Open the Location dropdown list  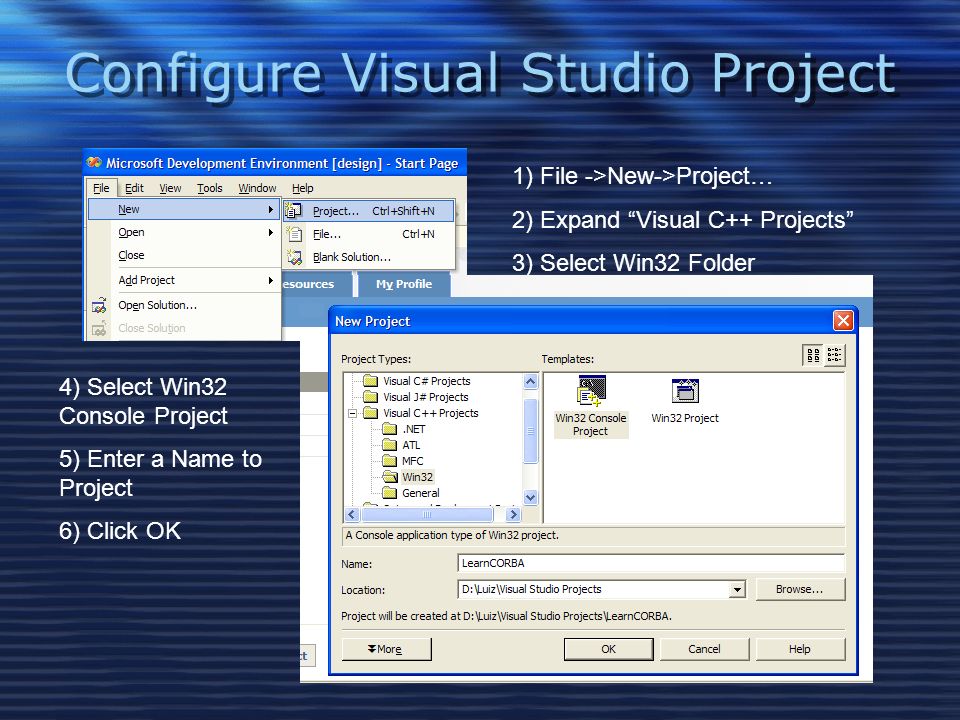tap(737, 590)
